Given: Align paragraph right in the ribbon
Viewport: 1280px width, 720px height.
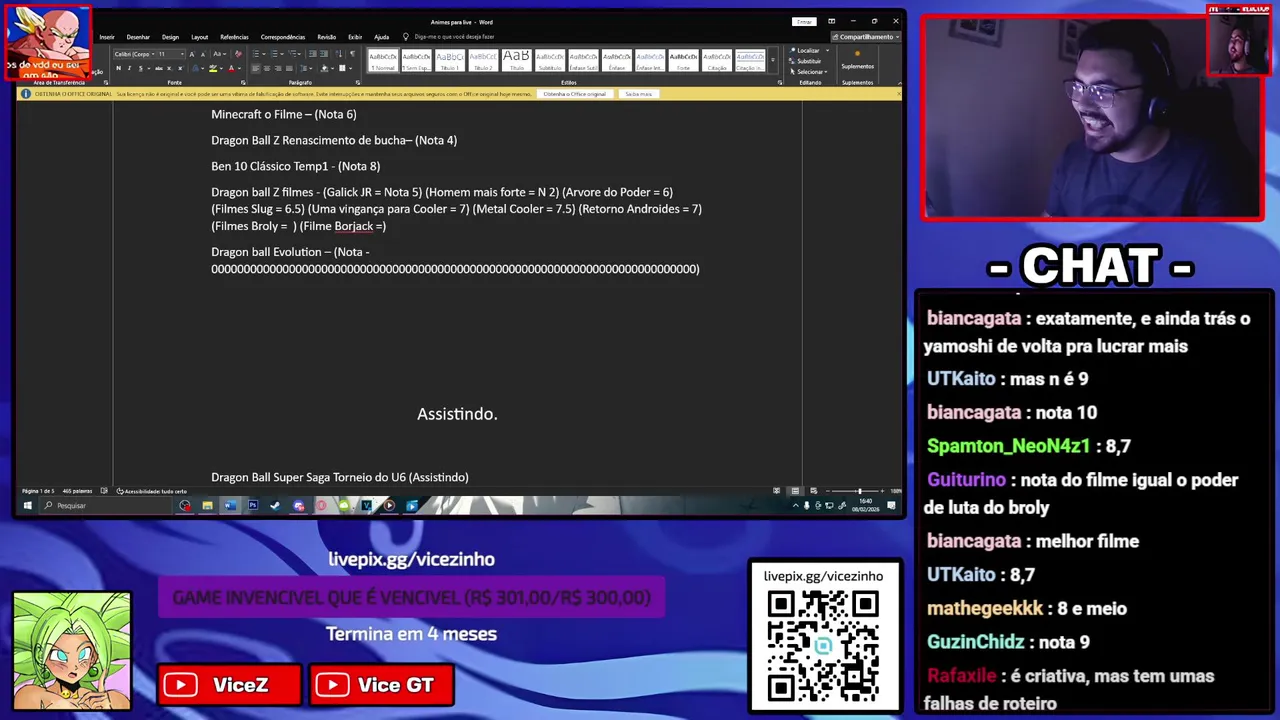Looking at the screenshot, I should [278, 68].
